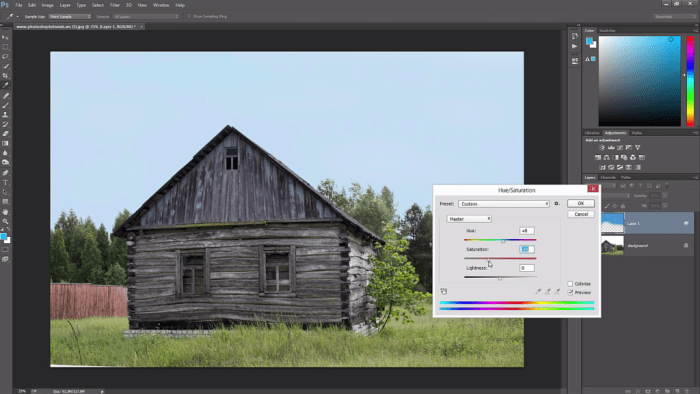Enable the Colorize checkbox

pyautogui.click(x=570, y=284)
